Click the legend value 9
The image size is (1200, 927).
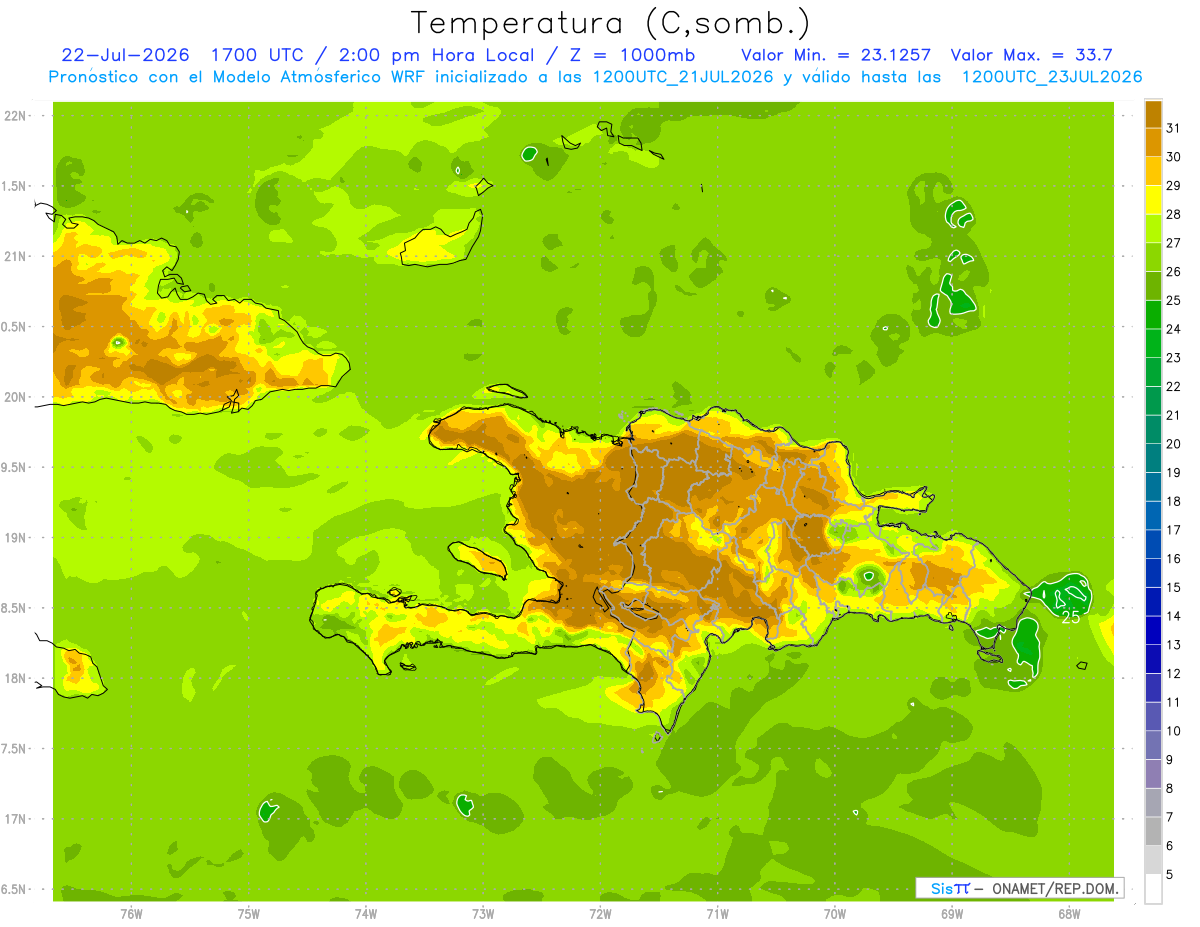(x=1170, y=761)
